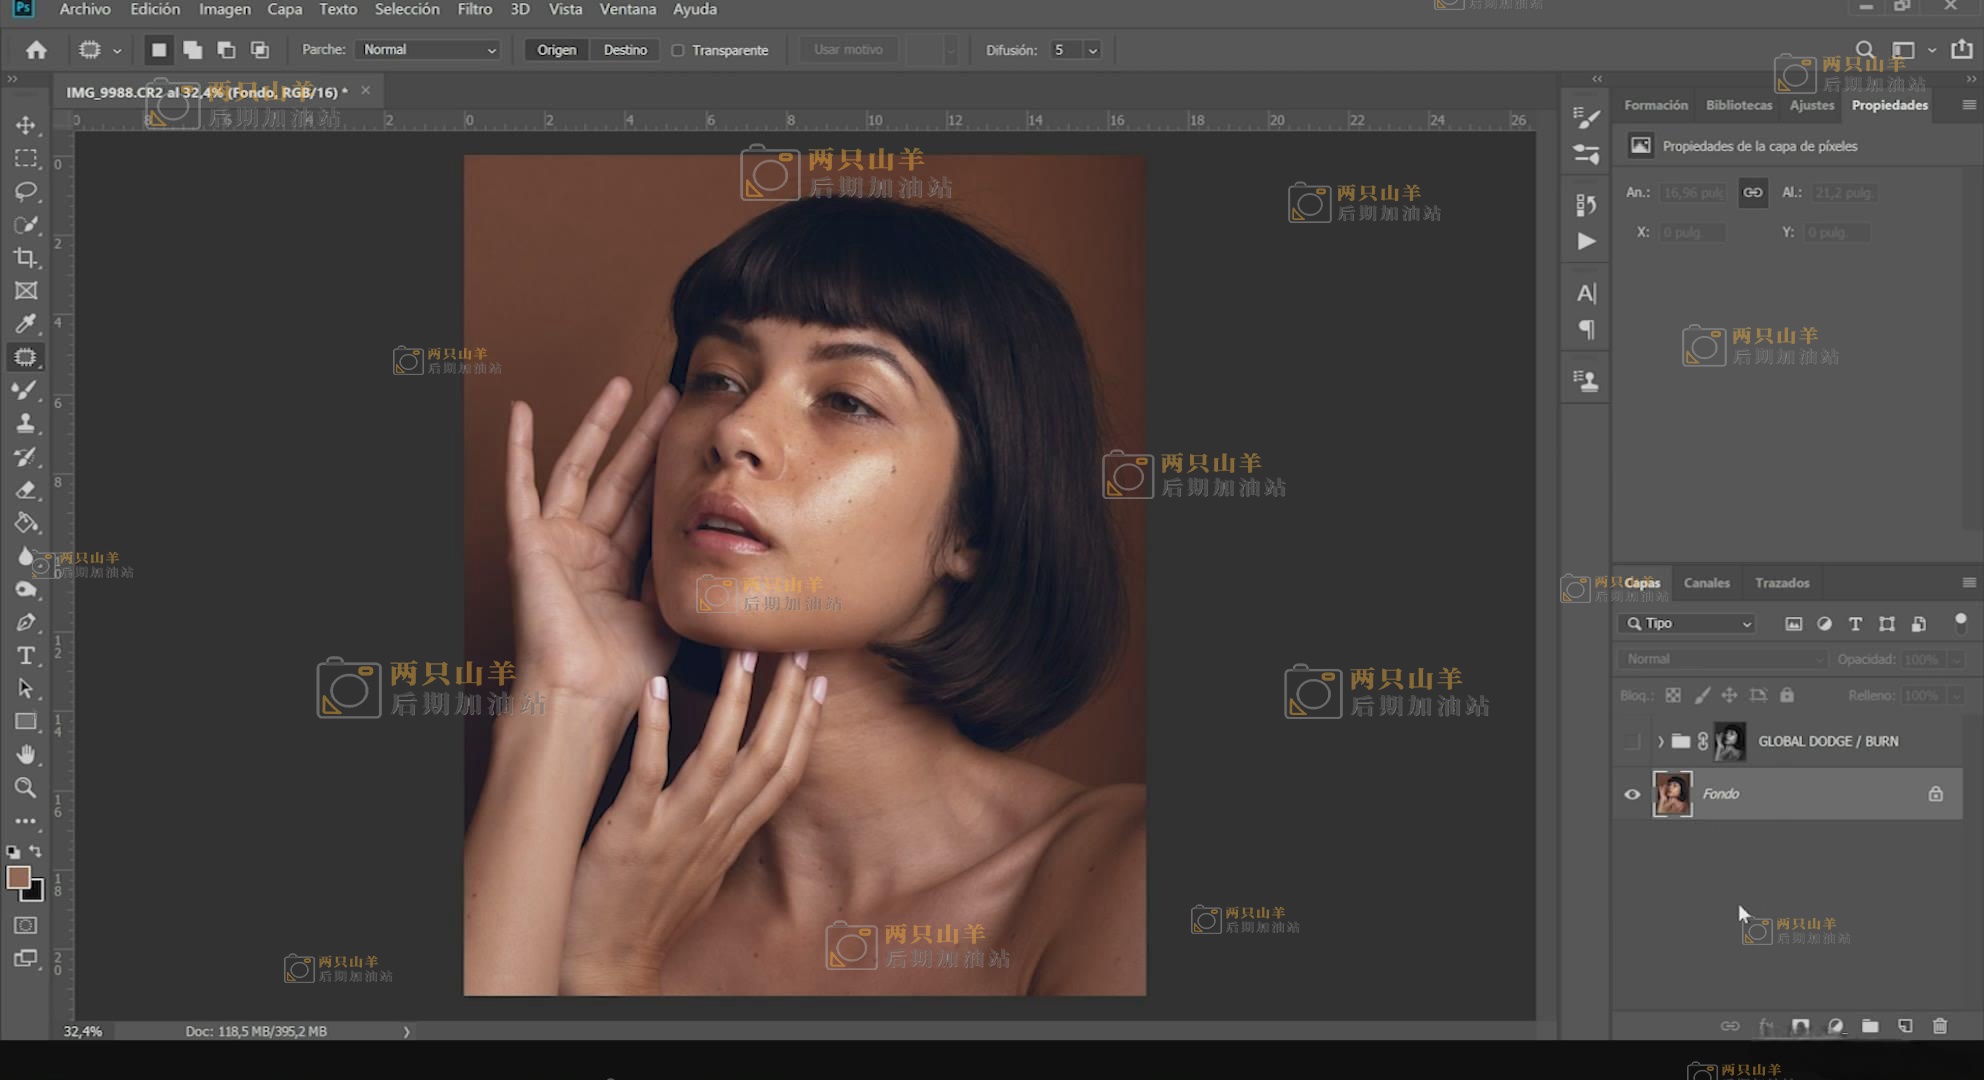Select the Eraser tool
Image resolution: width=1984 pixels, height=1080 pixels.
[x=26, y=490]
